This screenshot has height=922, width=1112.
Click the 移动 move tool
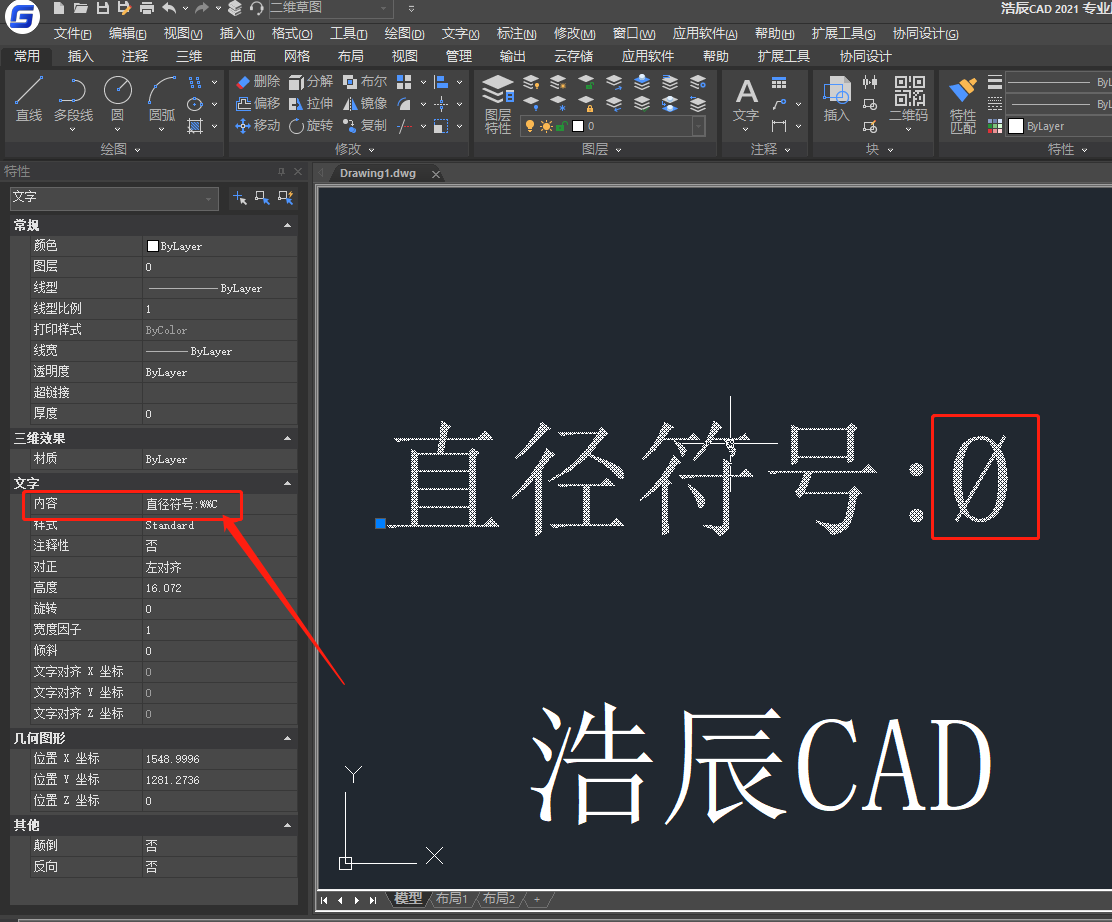(x=258, y=126)
